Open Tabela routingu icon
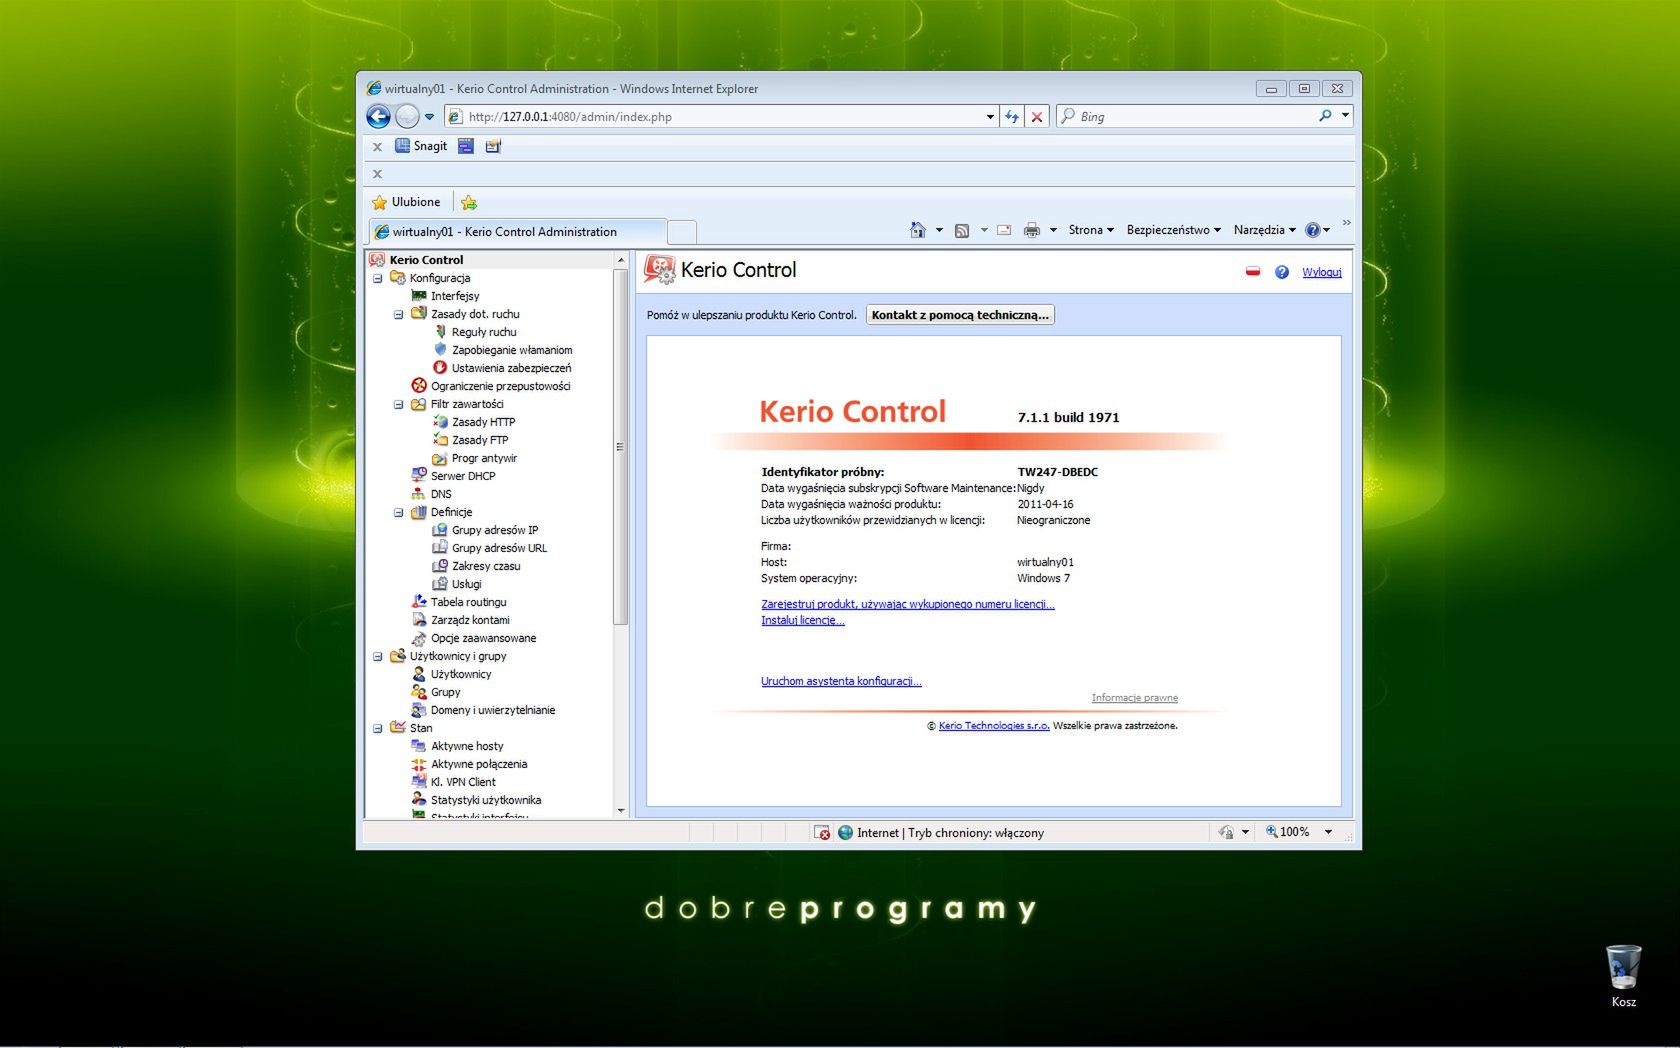1680x1048 pixels. click(x=419, y=602)
